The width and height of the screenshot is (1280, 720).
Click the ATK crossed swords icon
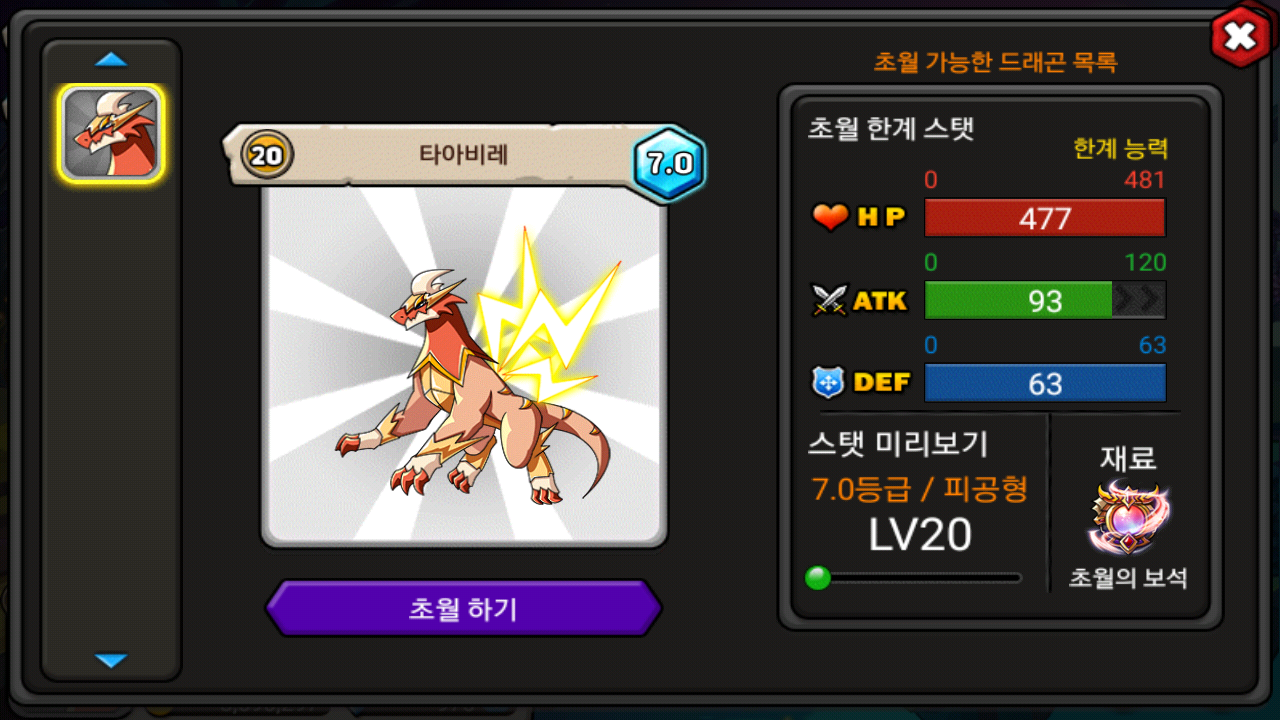tap(830, 300)
